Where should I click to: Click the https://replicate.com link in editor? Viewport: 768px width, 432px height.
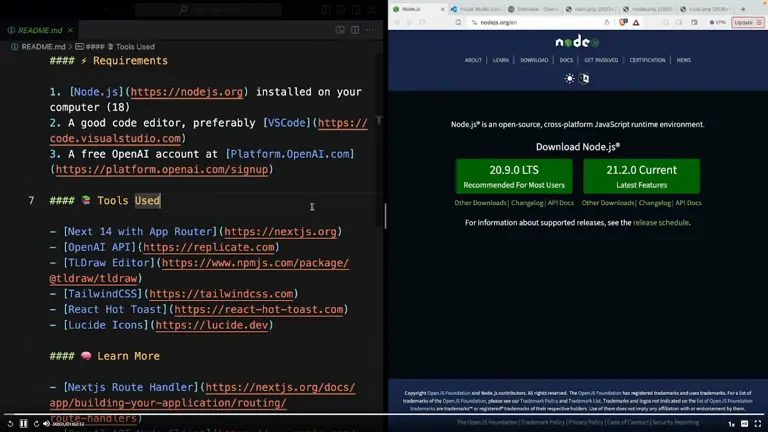click(209, 247)
